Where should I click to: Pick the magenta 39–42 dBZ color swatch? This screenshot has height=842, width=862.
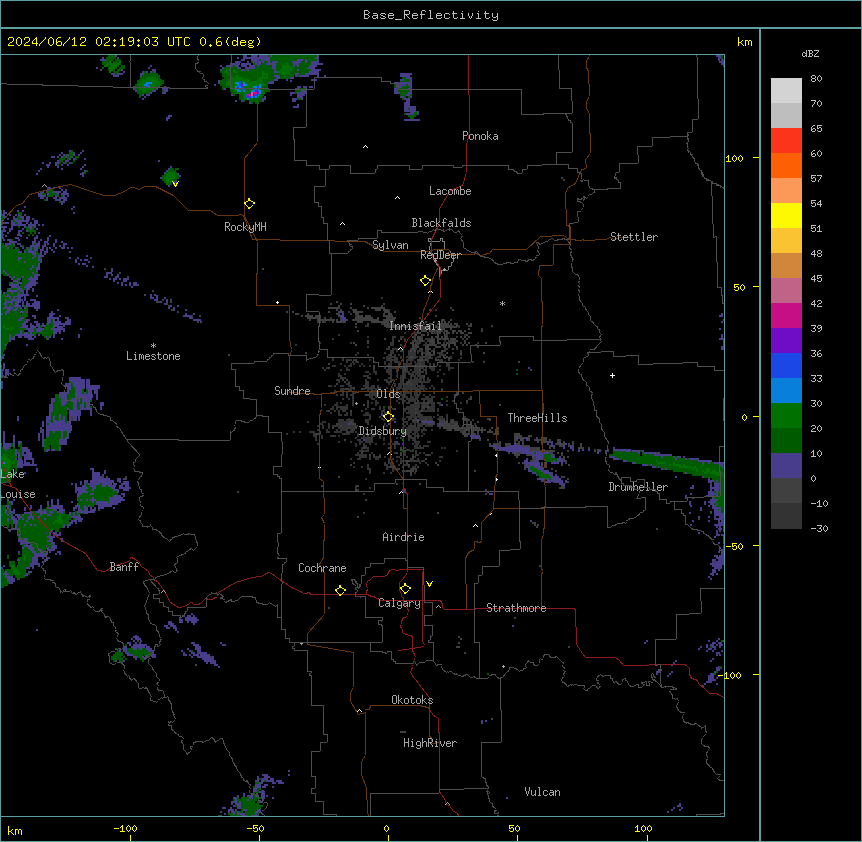tap(786, 315)
